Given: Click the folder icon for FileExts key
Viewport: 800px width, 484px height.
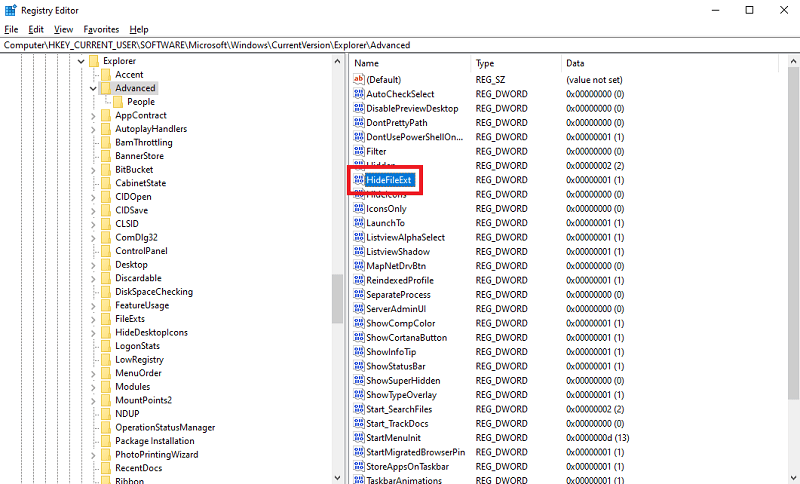Looking at the screenshot, I should [x=106, y=319].
